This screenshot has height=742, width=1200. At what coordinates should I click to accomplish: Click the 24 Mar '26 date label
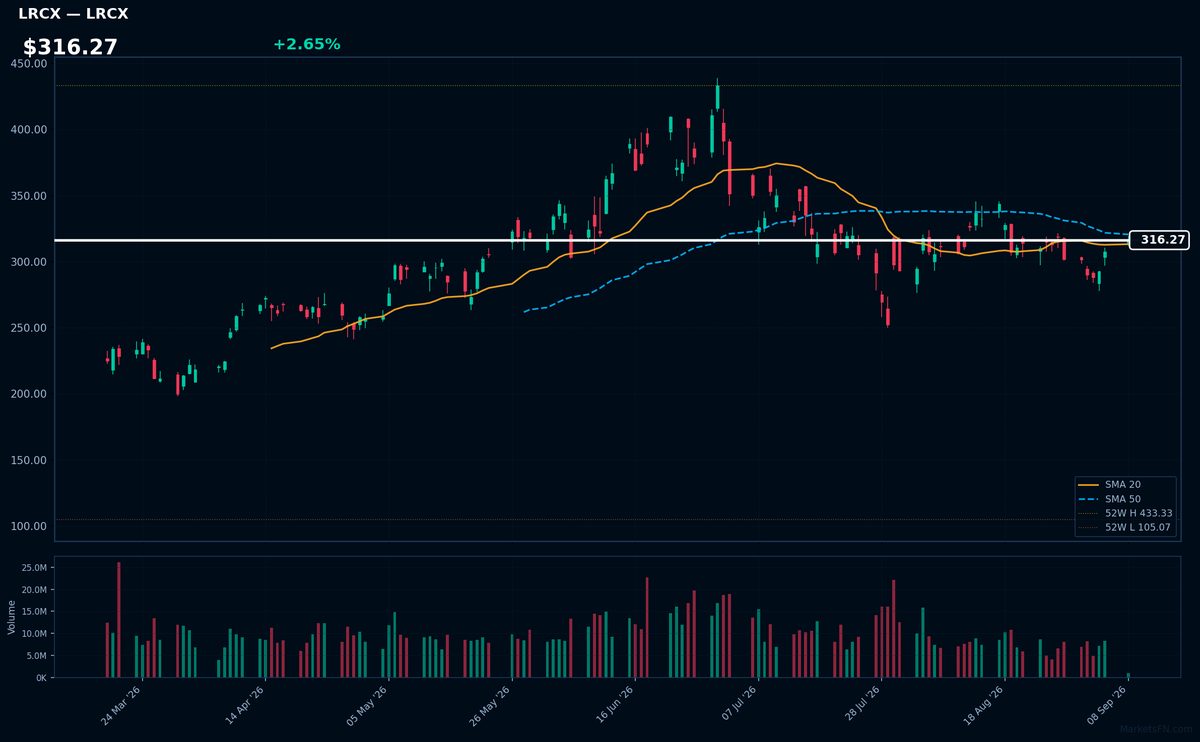(121, 706)
